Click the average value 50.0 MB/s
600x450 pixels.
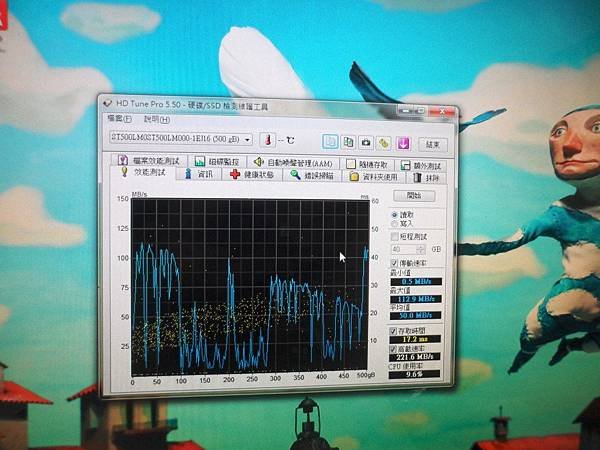415,316
